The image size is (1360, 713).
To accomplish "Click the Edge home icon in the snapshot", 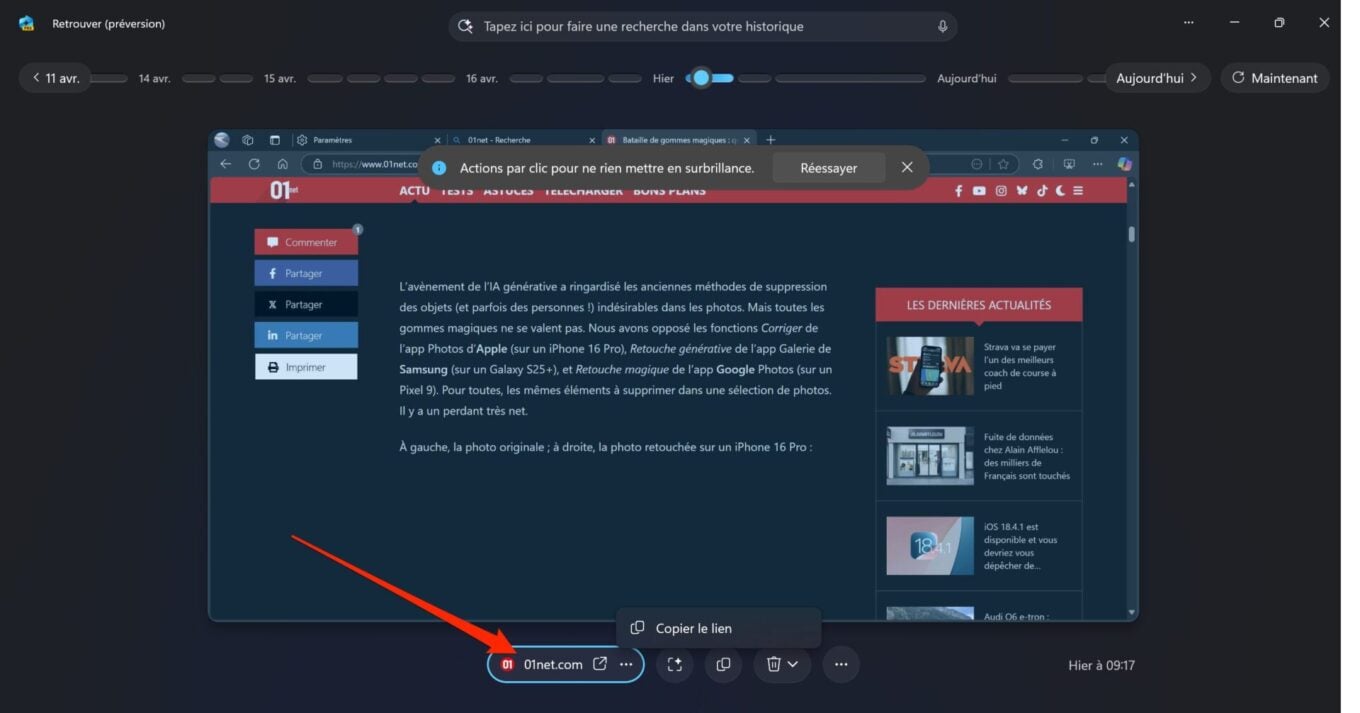I will (283, 164).
